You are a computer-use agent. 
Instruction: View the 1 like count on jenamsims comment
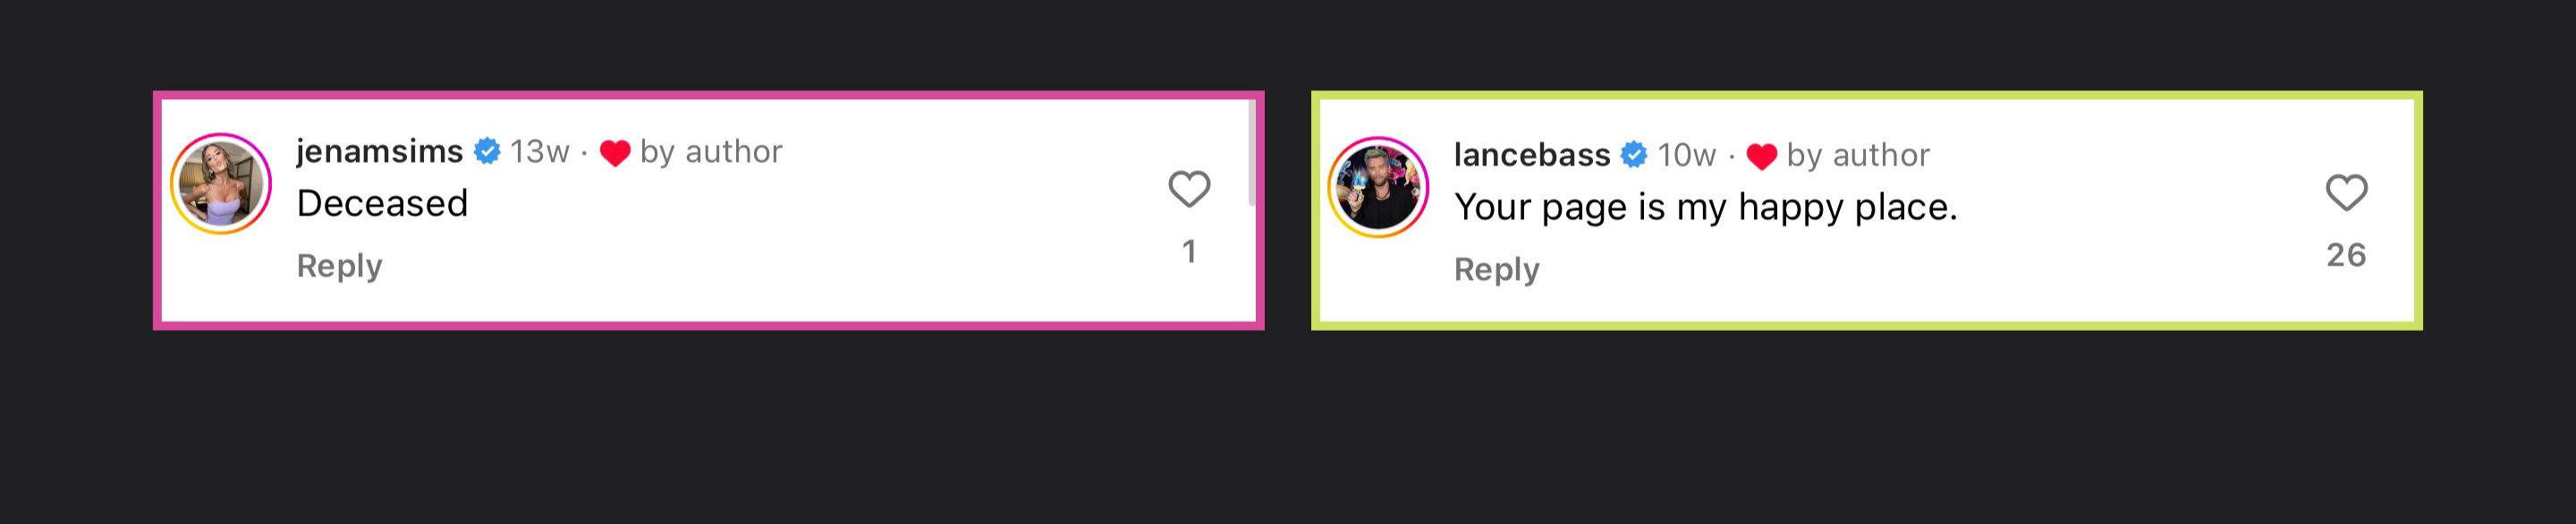[1189, 251]
